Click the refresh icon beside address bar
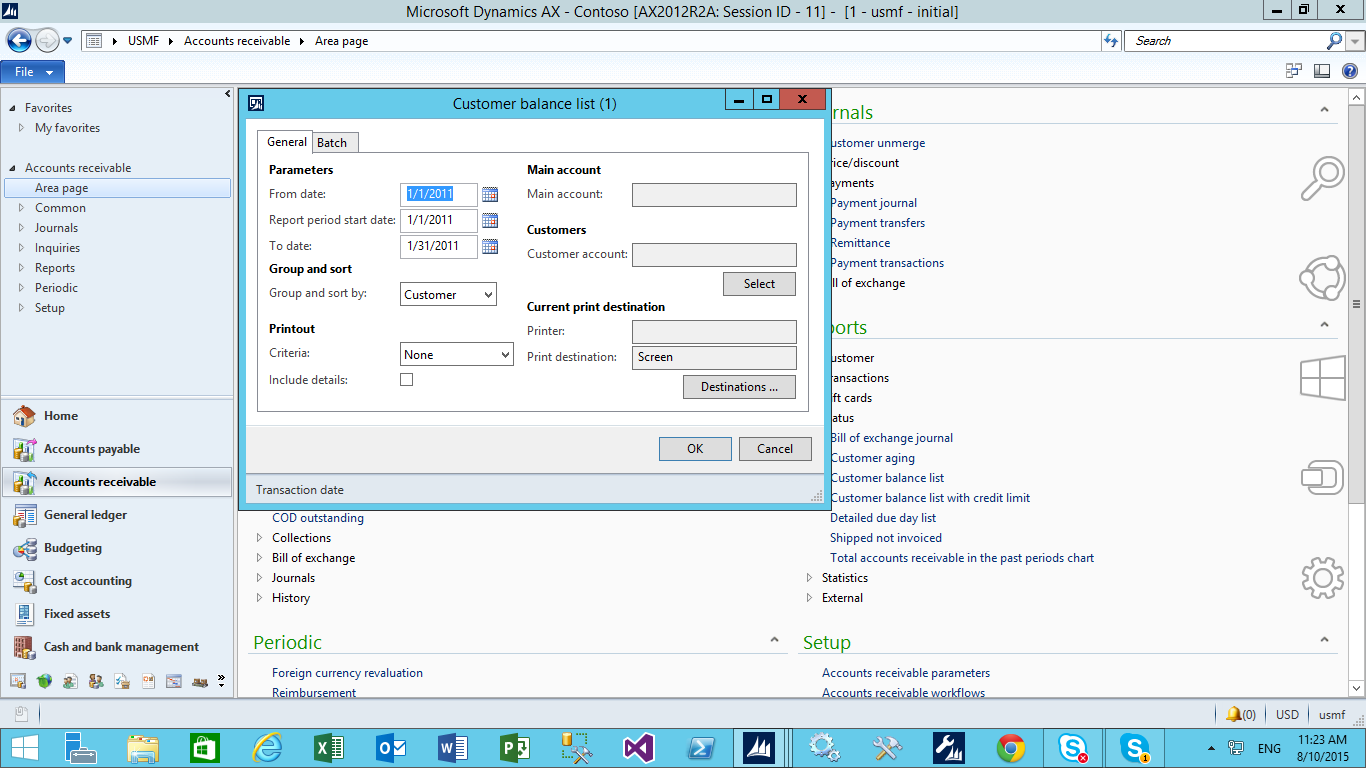The image size is (1366, 768). (1111, 41)
